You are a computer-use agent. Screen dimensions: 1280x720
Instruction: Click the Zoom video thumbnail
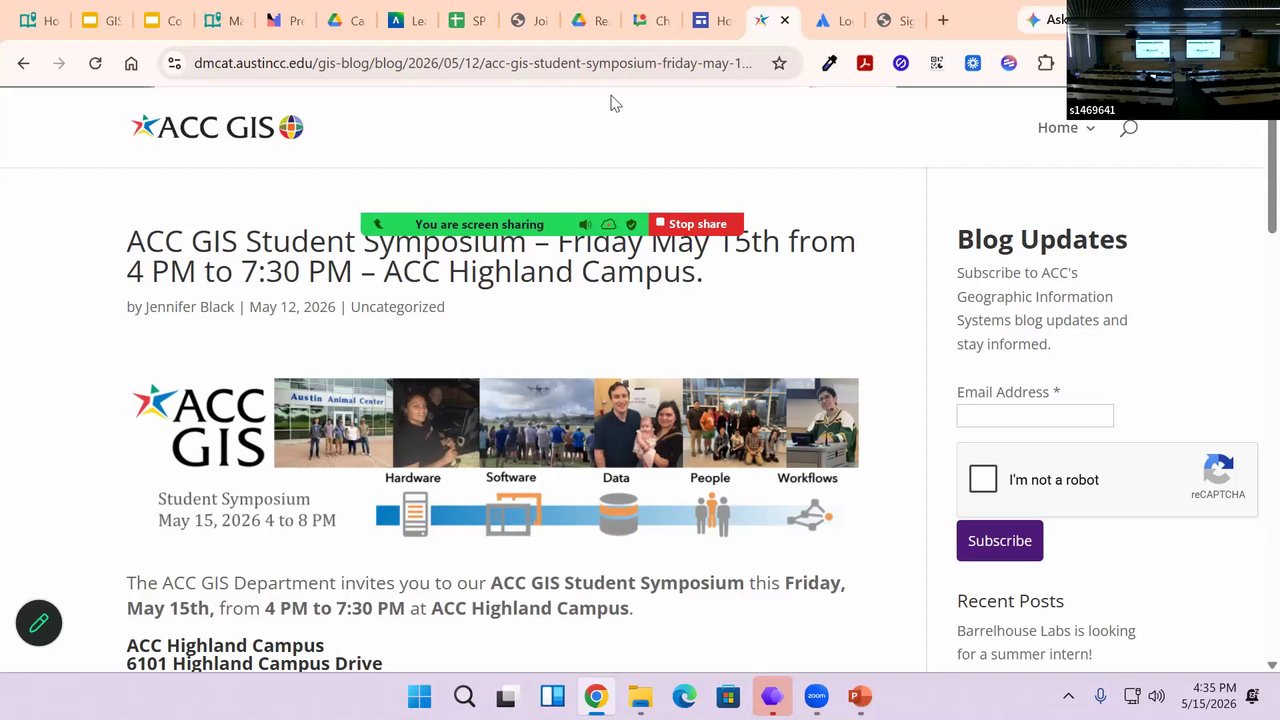(x=1174, y=60)
